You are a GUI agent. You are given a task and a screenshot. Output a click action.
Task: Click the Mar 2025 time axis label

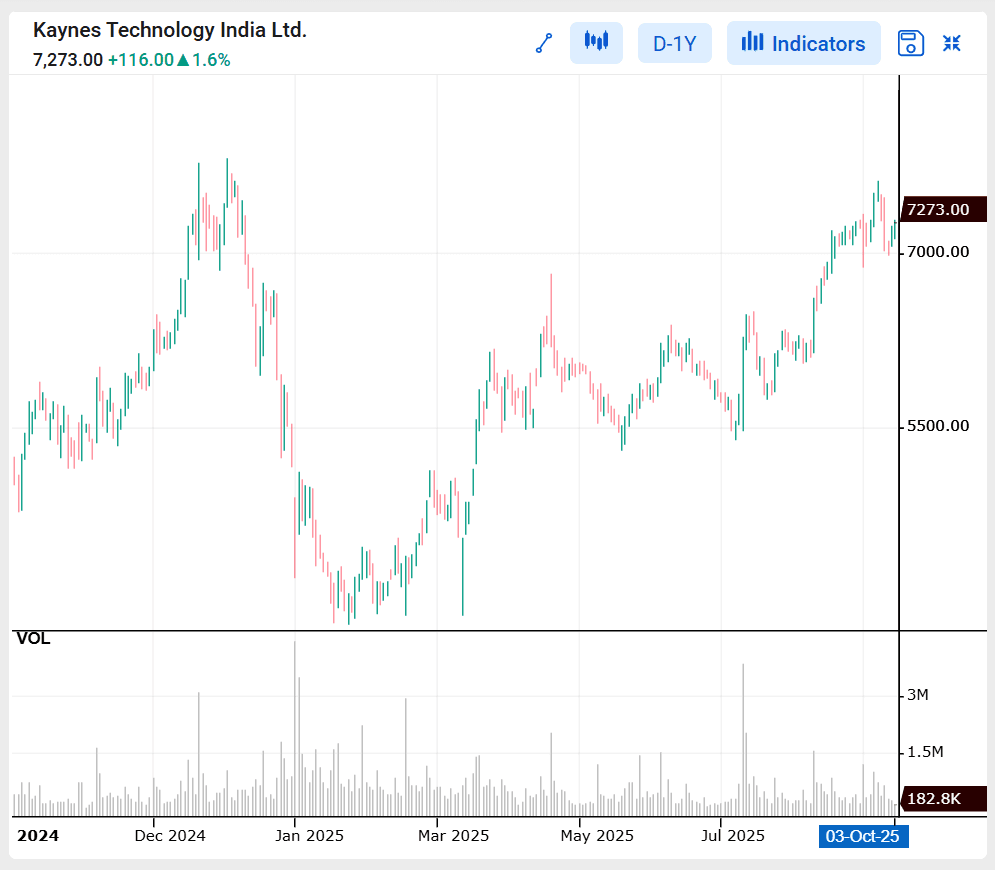[453, 836]
